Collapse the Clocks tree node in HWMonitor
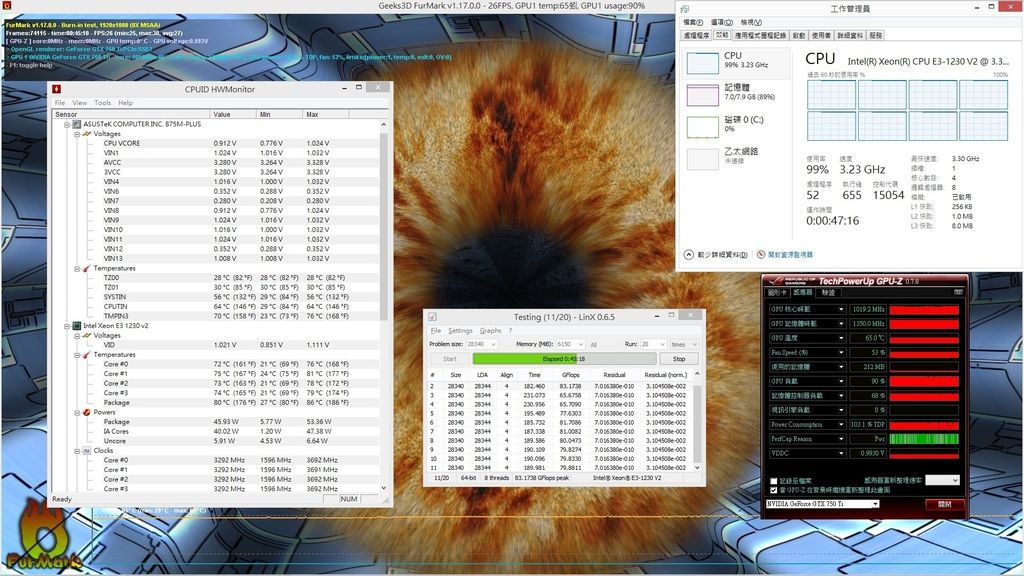The width and height of the screenshot is (1024, 576). [77, 451]
